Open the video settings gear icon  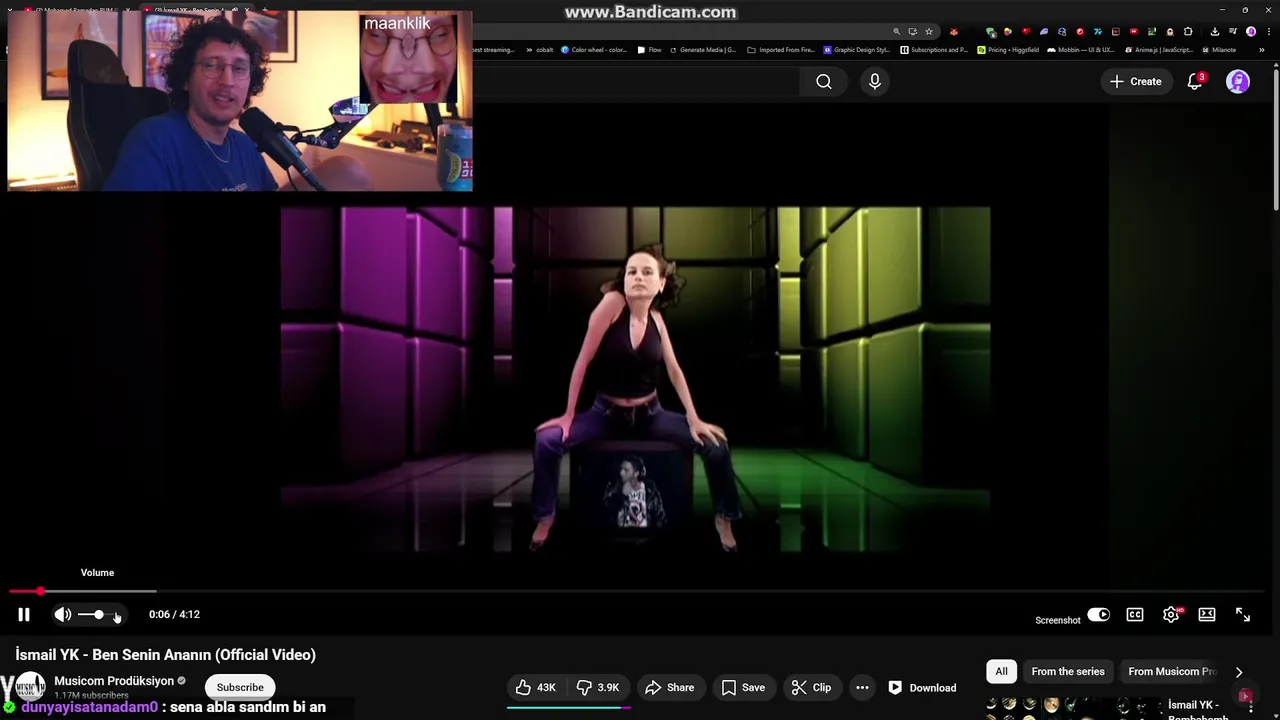point(1171,615)
